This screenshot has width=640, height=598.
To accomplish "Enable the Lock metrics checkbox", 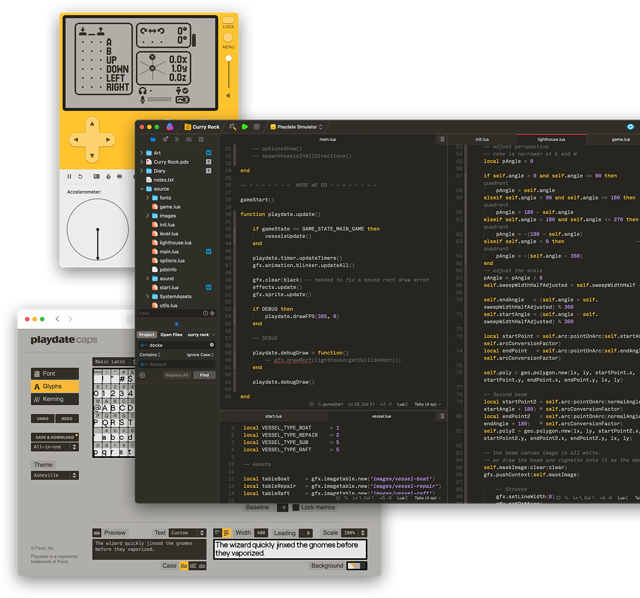I will tap(296, 507).
